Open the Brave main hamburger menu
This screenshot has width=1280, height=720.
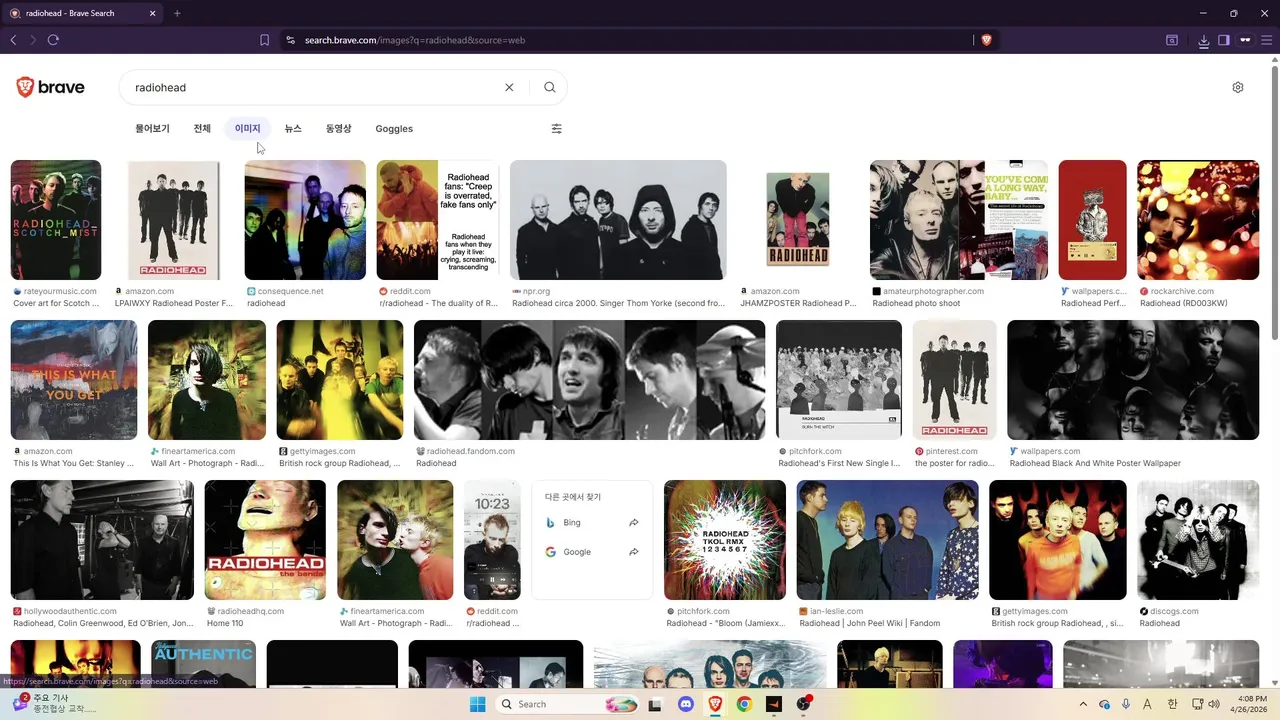coord(1265,40)
